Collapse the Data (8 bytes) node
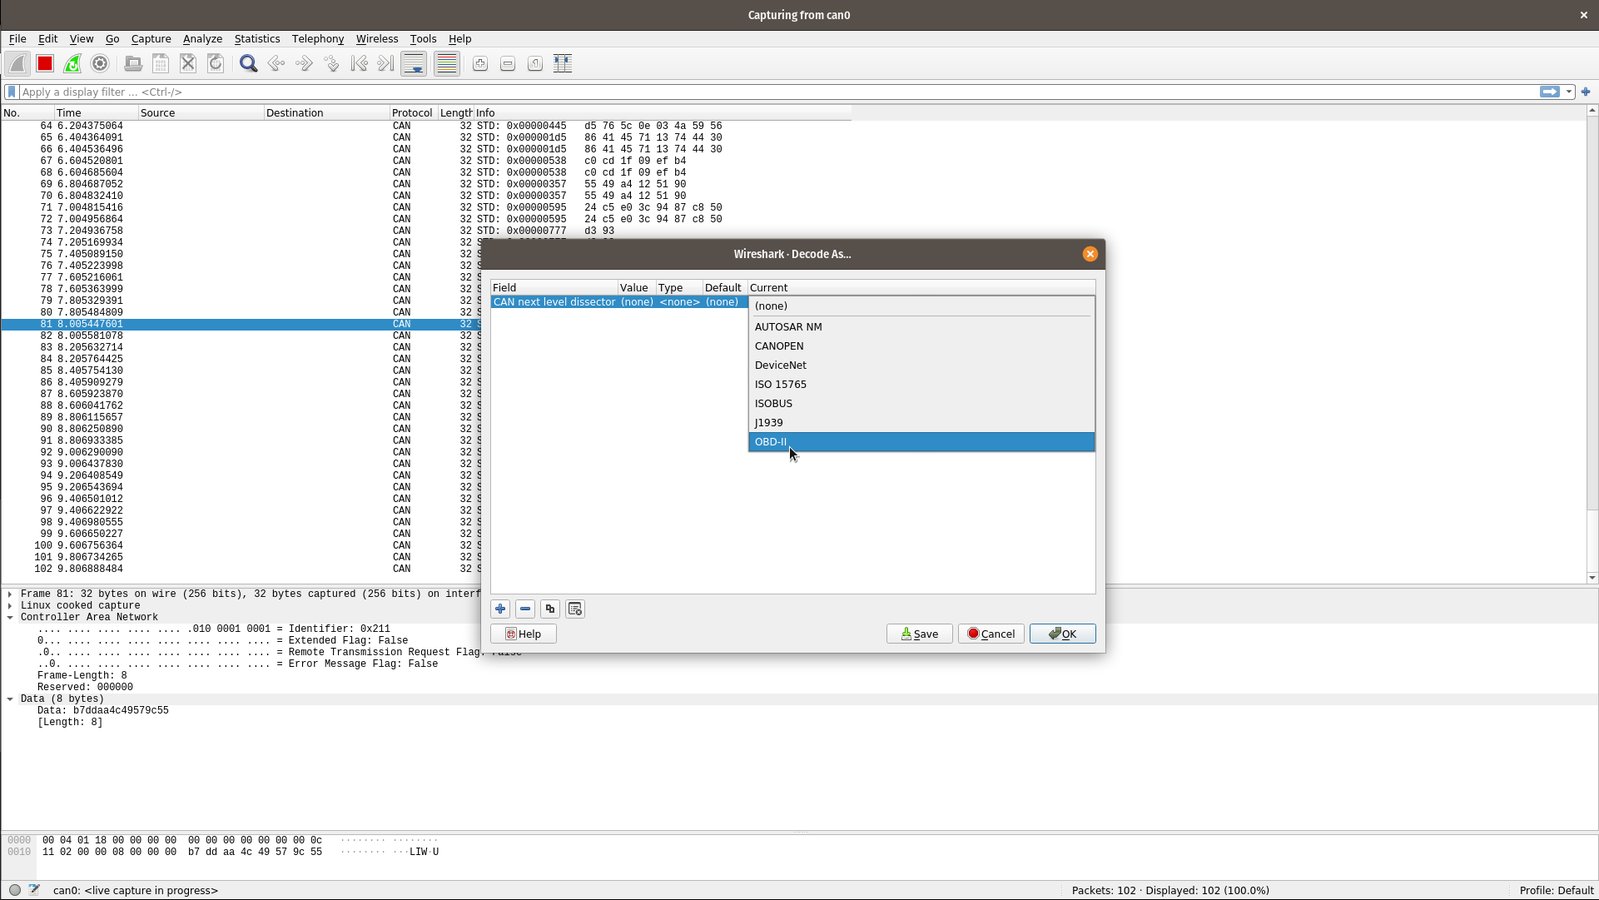The height and width of the screenshot is (900, 1599). click(x=10, y=699)
